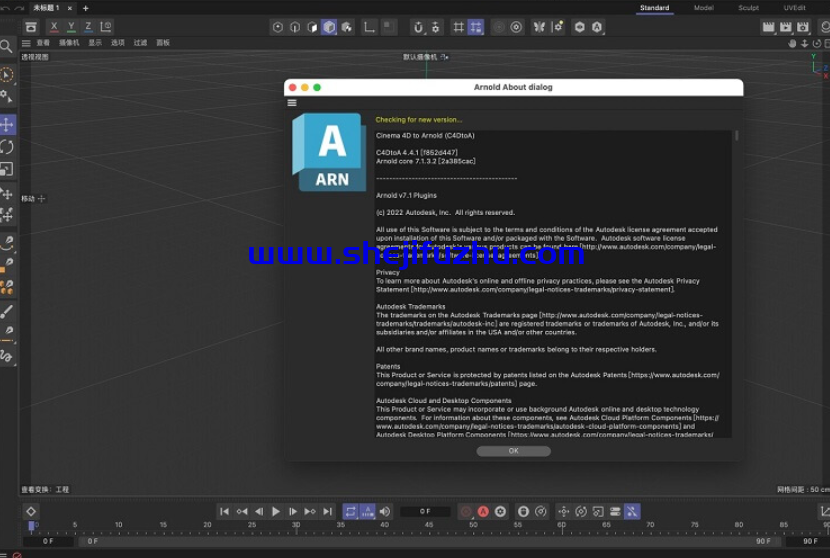
Task: Open the snap settings gear icon
Action: point(435,27)
